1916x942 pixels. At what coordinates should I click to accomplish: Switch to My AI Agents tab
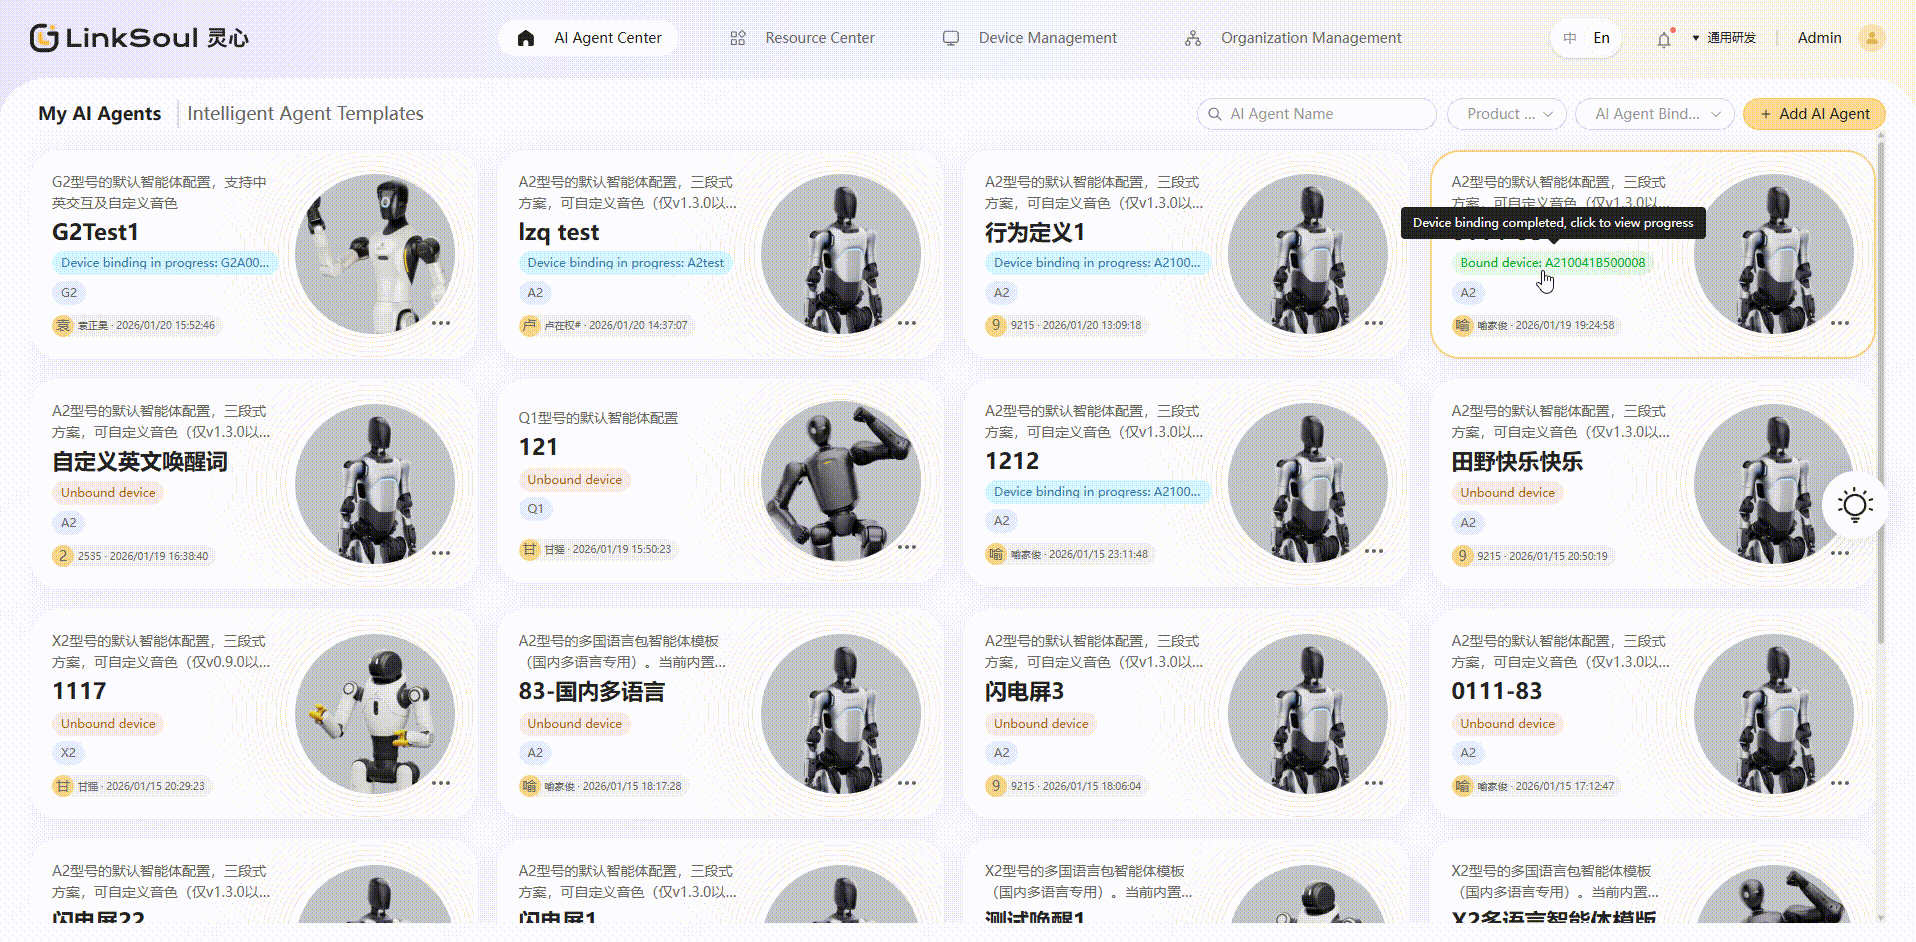(x=100, y=114)
